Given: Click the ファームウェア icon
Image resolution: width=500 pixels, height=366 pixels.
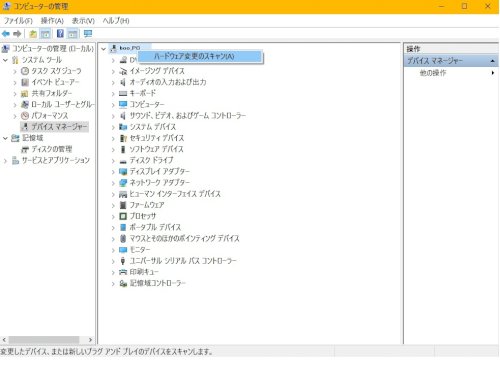Looking at the screenshot, I should click(123, 205).
